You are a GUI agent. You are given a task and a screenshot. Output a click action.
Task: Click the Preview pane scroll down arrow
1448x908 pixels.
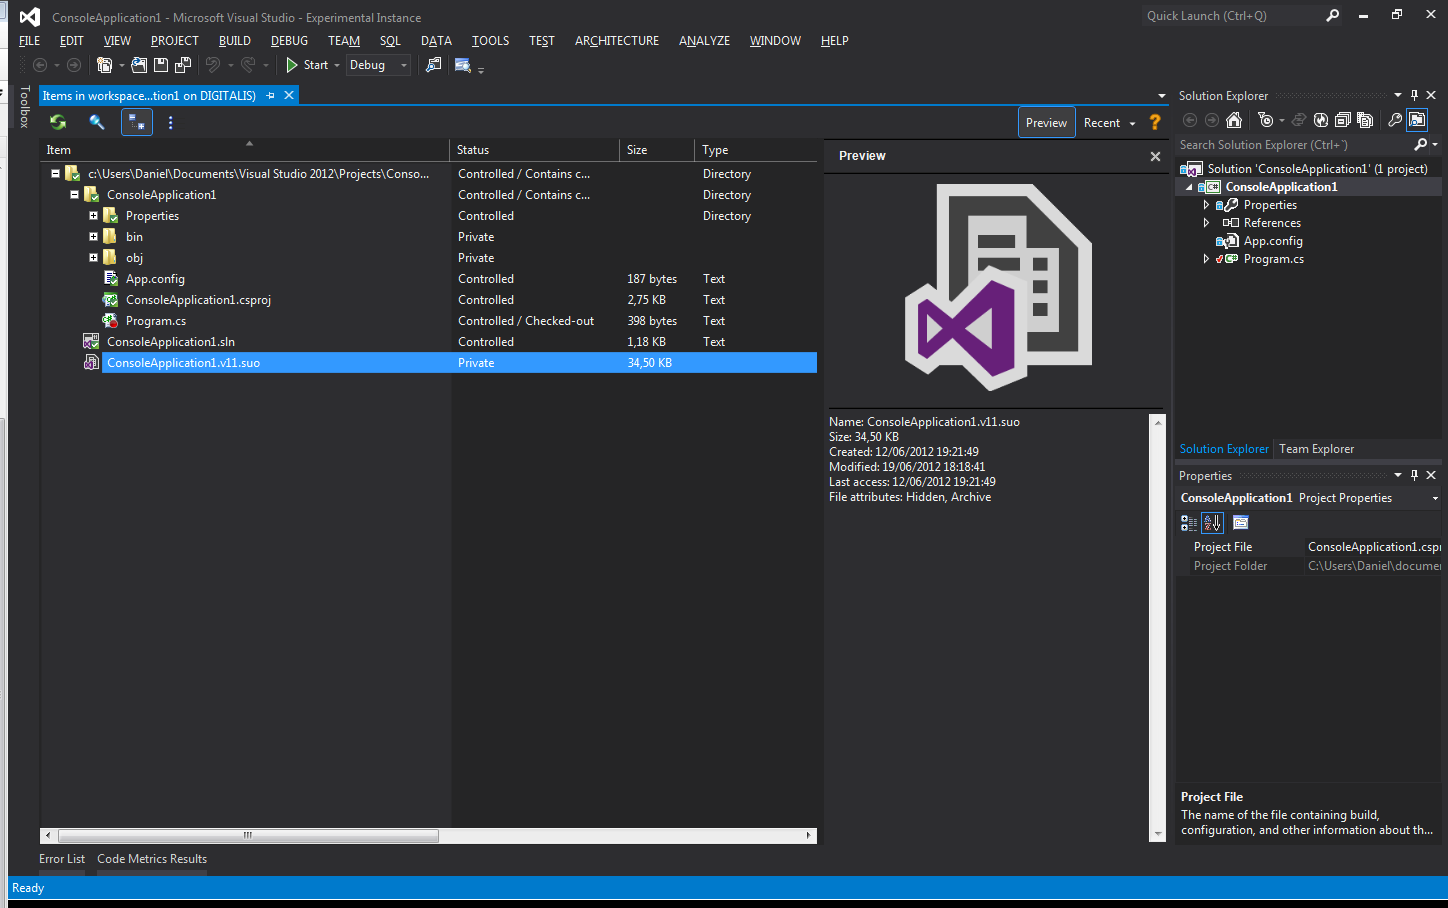1158,834
